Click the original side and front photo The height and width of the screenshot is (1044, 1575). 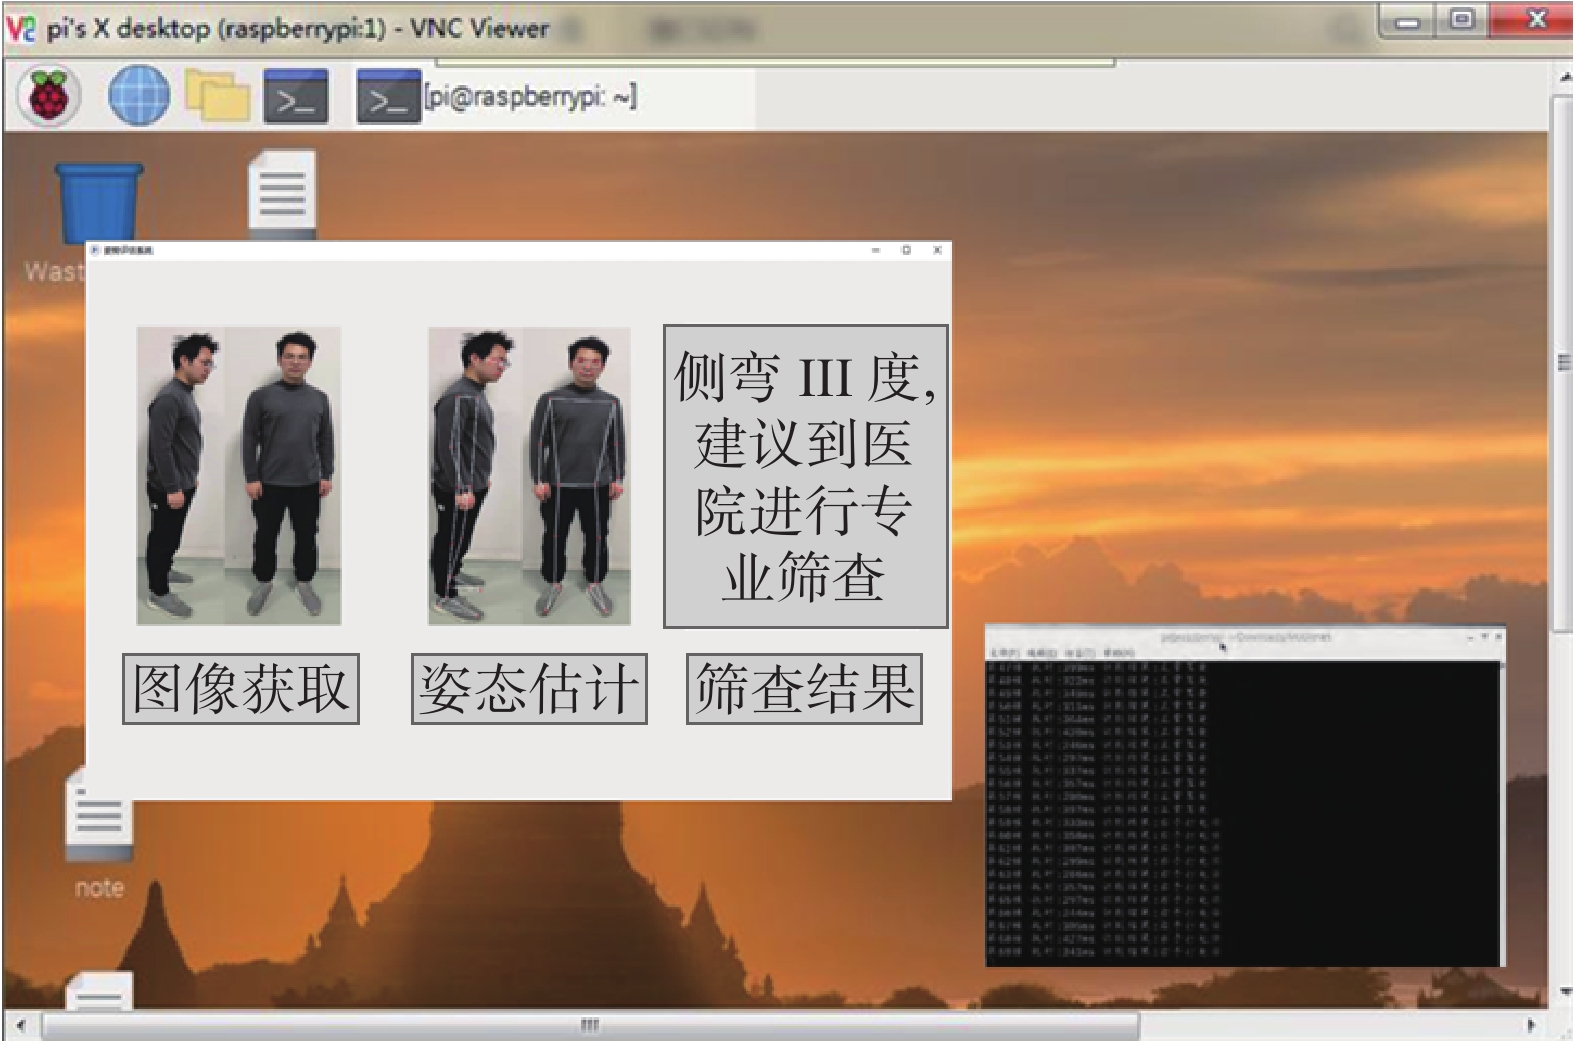(x=239, y=476)
